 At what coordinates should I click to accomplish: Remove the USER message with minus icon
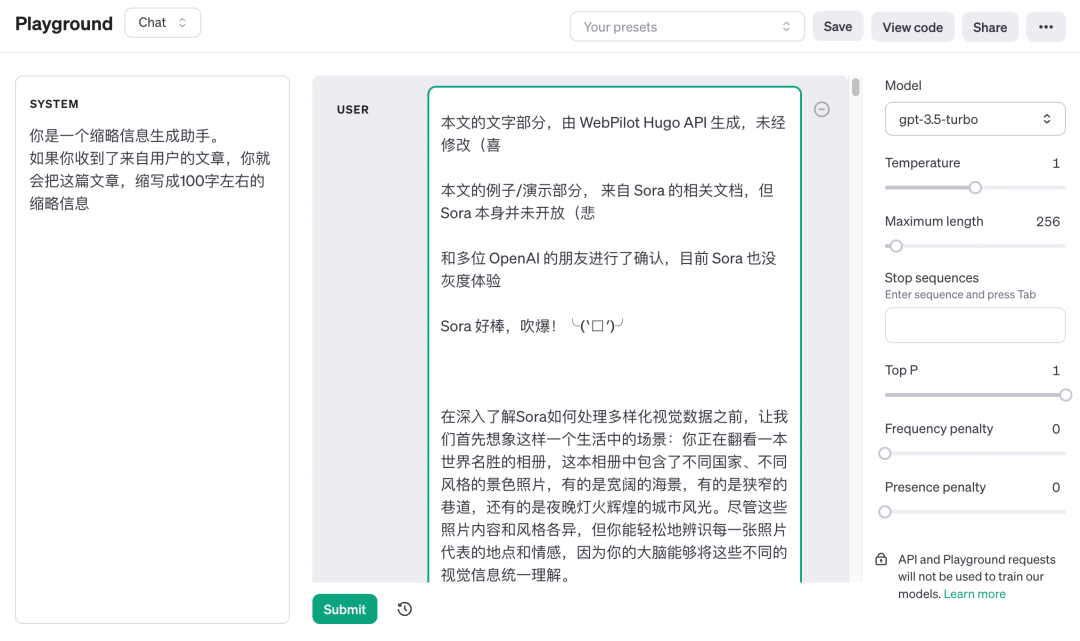pyautogui.click(x=821, y=109)
